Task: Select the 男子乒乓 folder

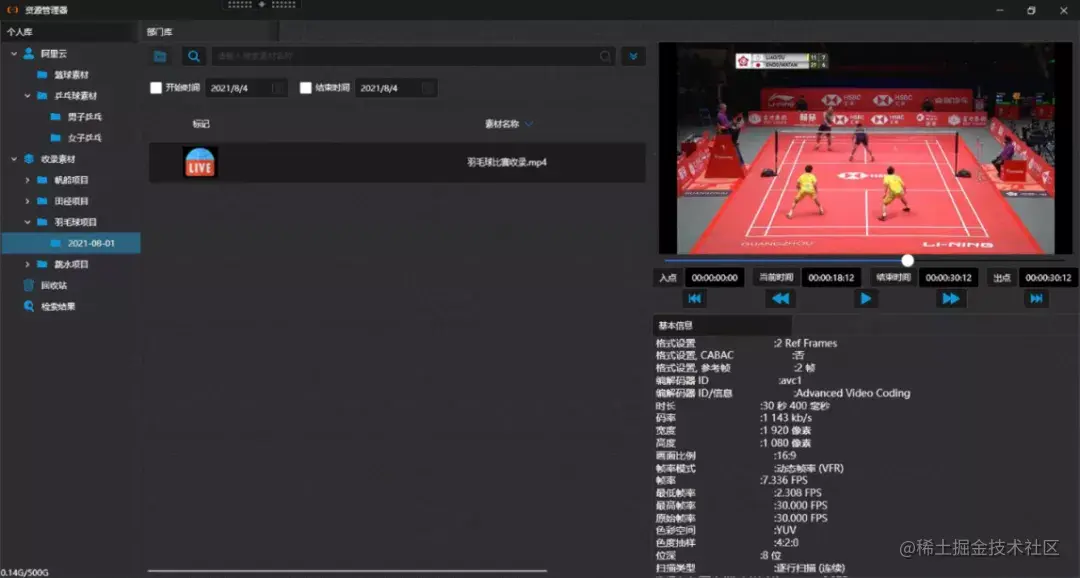Action: (x=85, y=116)
